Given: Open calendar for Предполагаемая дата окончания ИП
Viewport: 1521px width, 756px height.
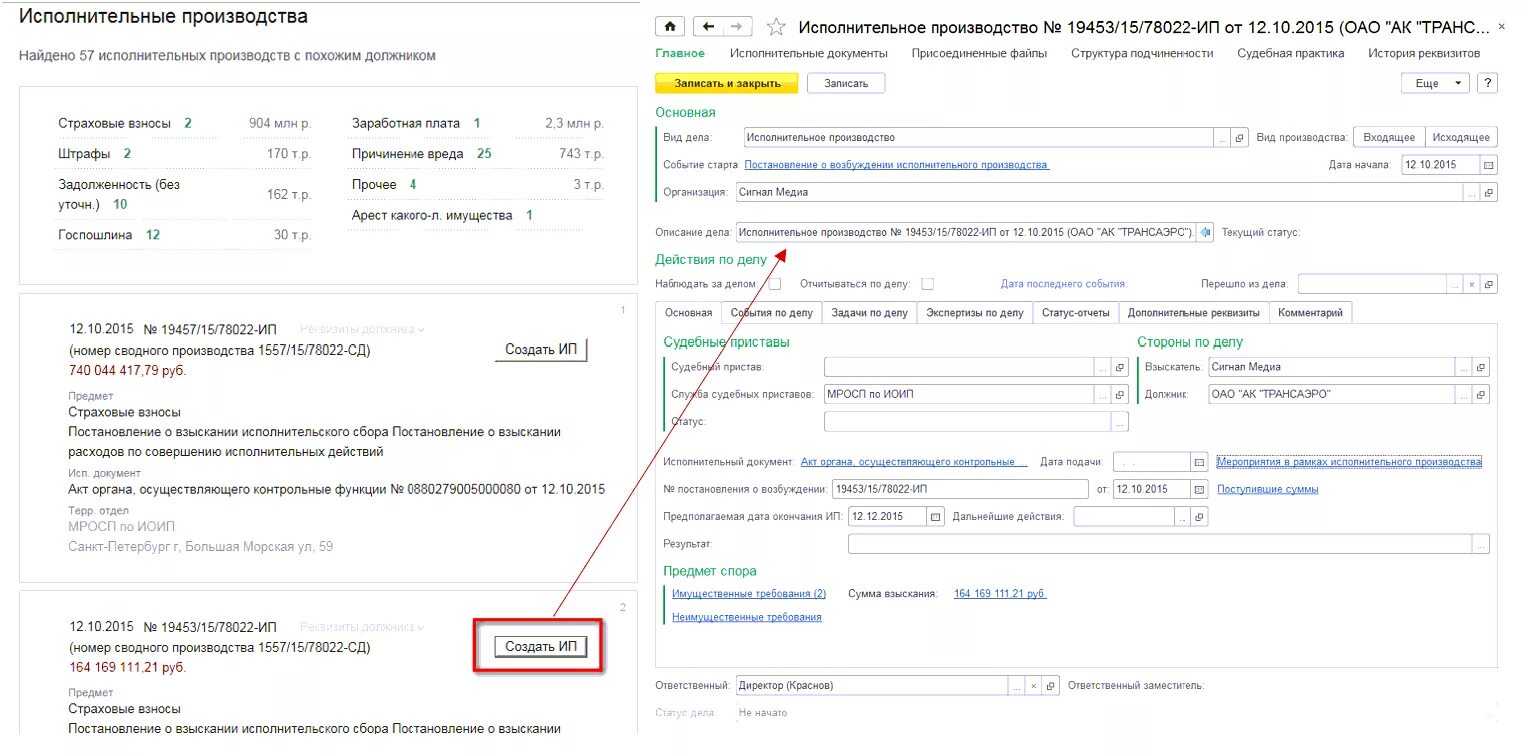Looking at the screenshot, I should coord(936,517).
